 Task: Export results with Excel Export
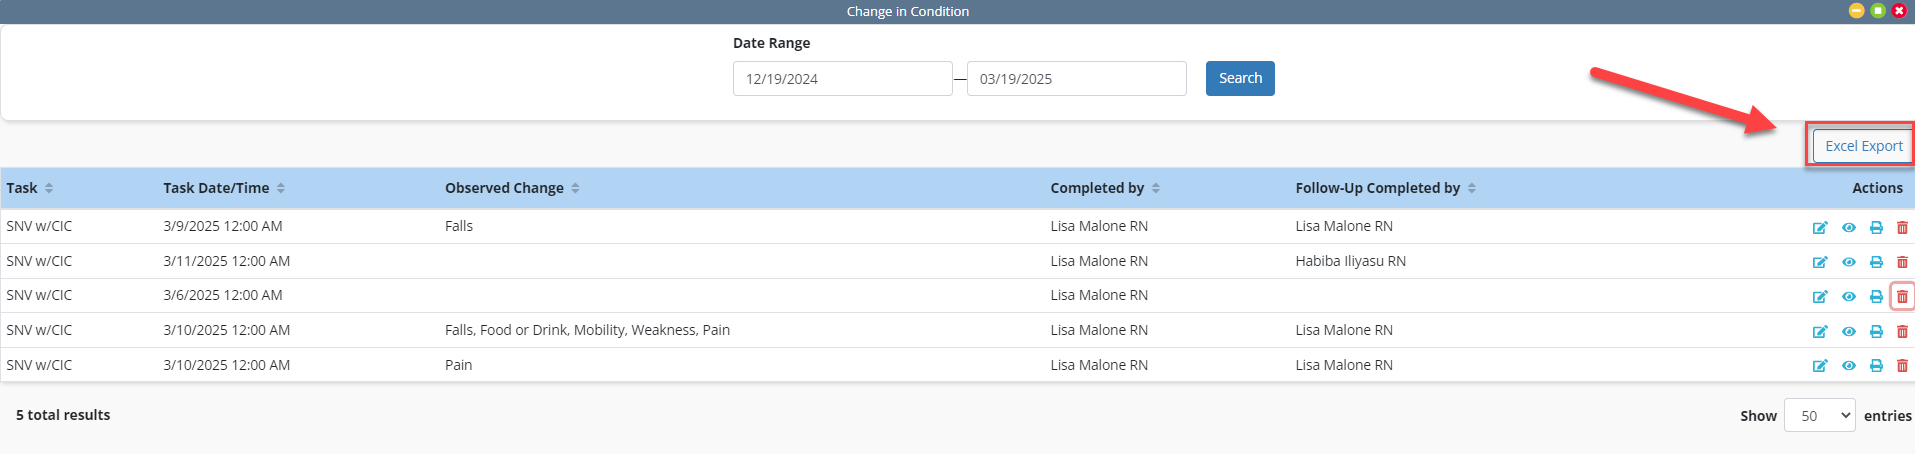click(x=1864, y=146)
